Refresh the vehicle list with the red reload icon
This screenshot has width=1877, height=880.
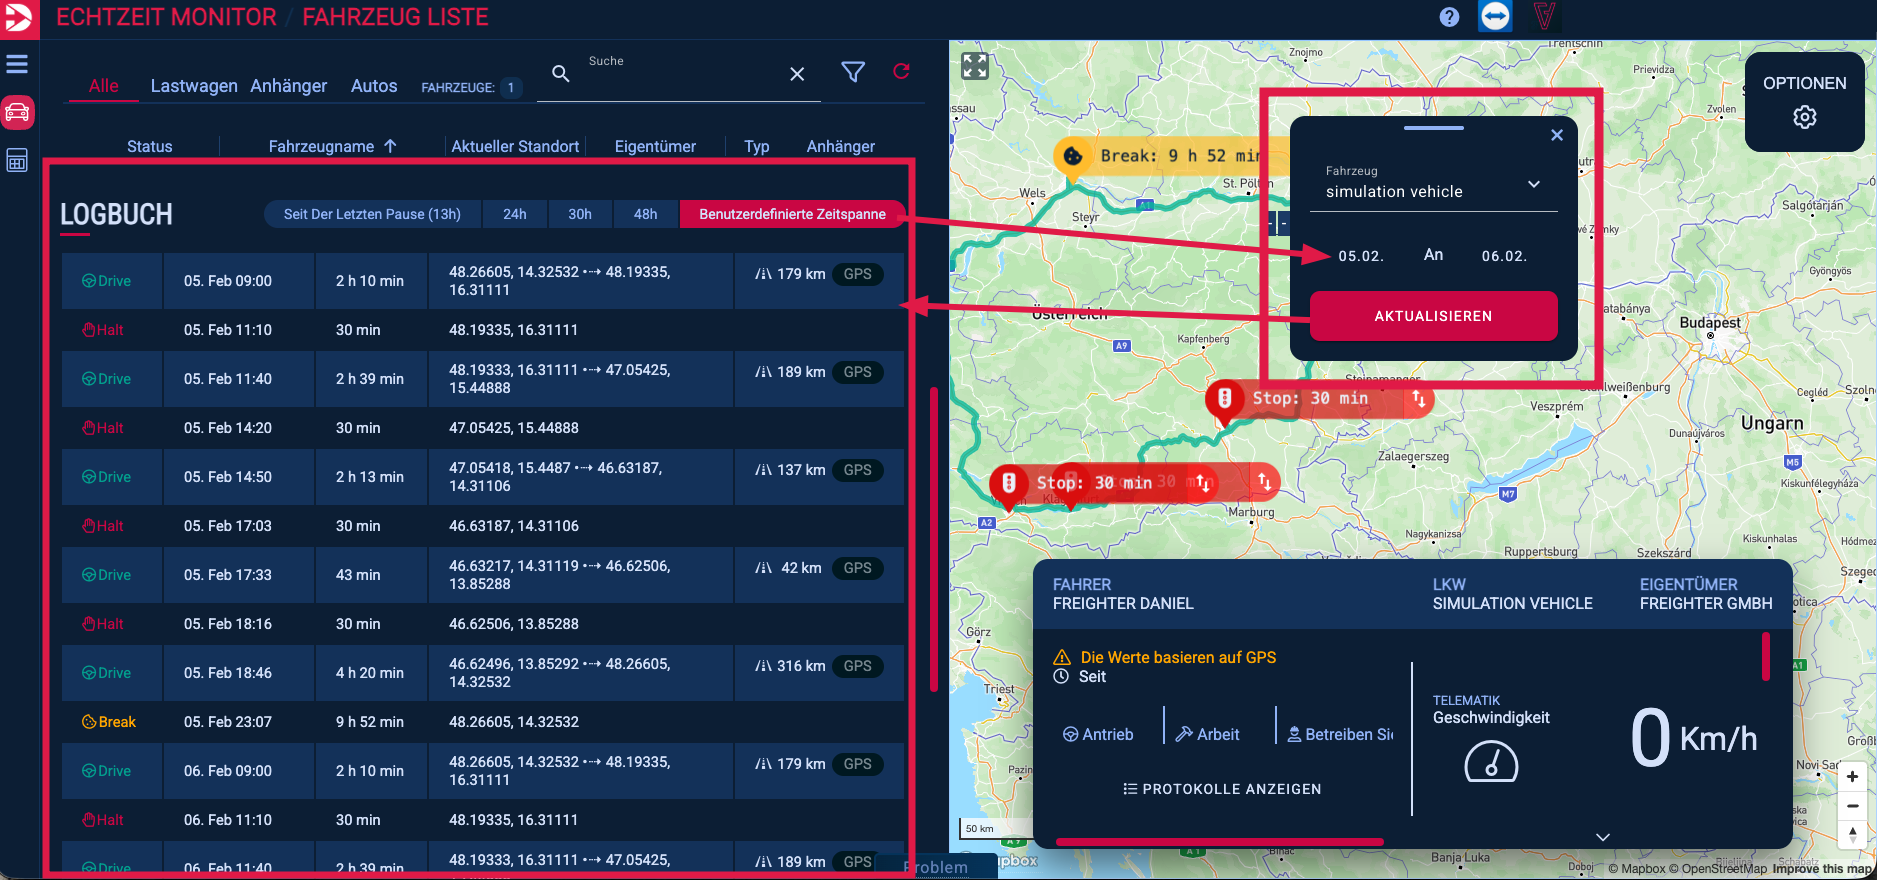tap(901, 72)
